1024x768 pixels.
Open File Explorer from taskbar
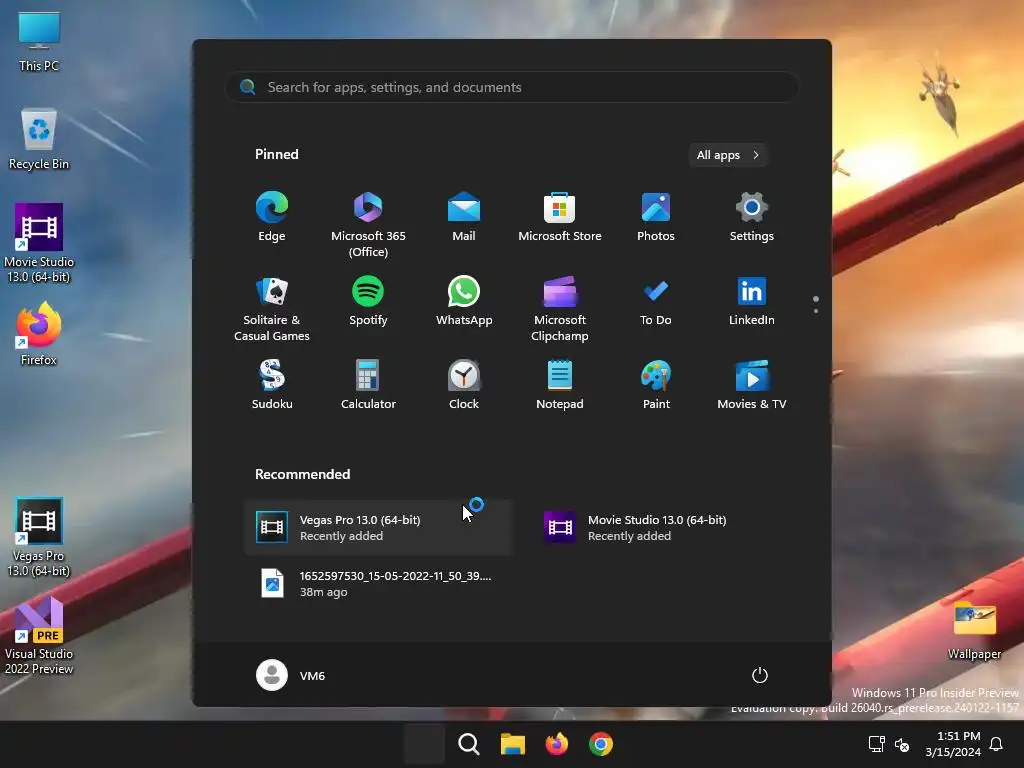coord(513,744)
